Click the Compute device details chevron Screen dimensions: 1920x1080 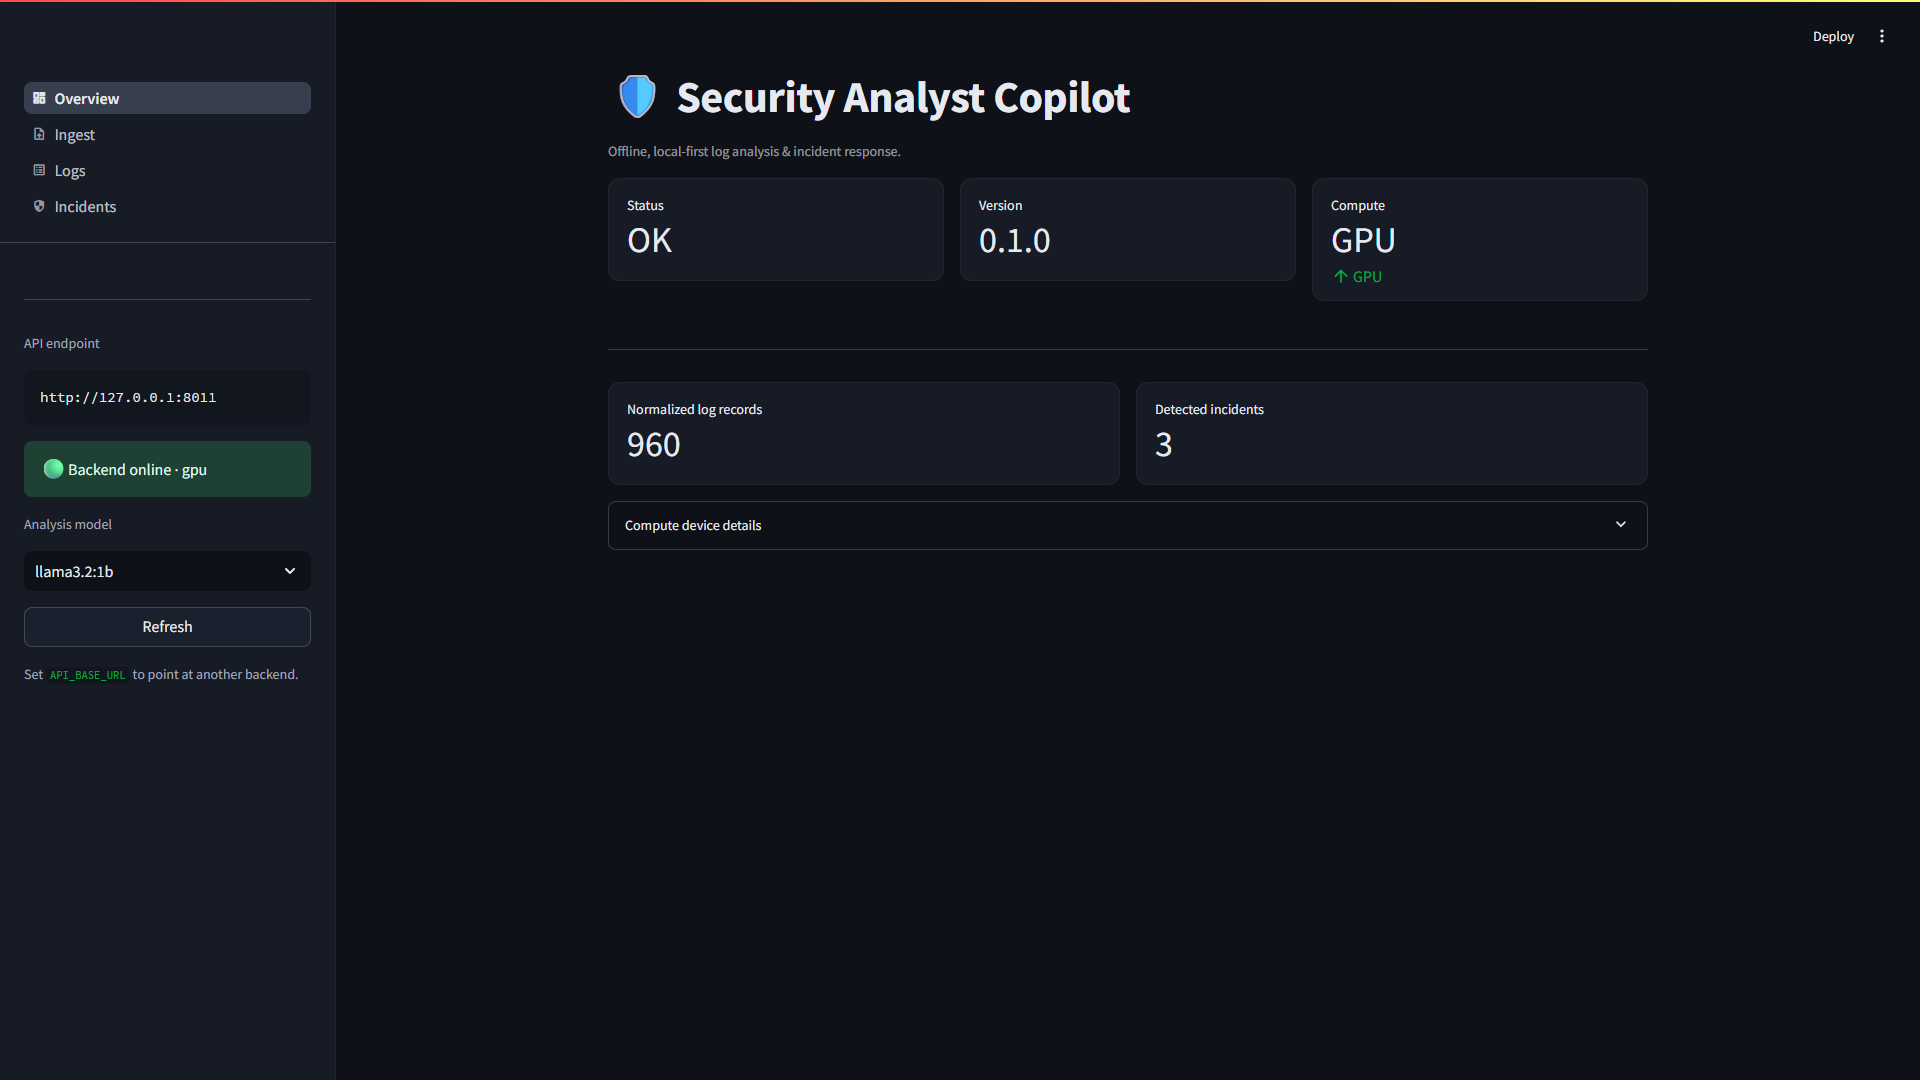point(1621,524)
